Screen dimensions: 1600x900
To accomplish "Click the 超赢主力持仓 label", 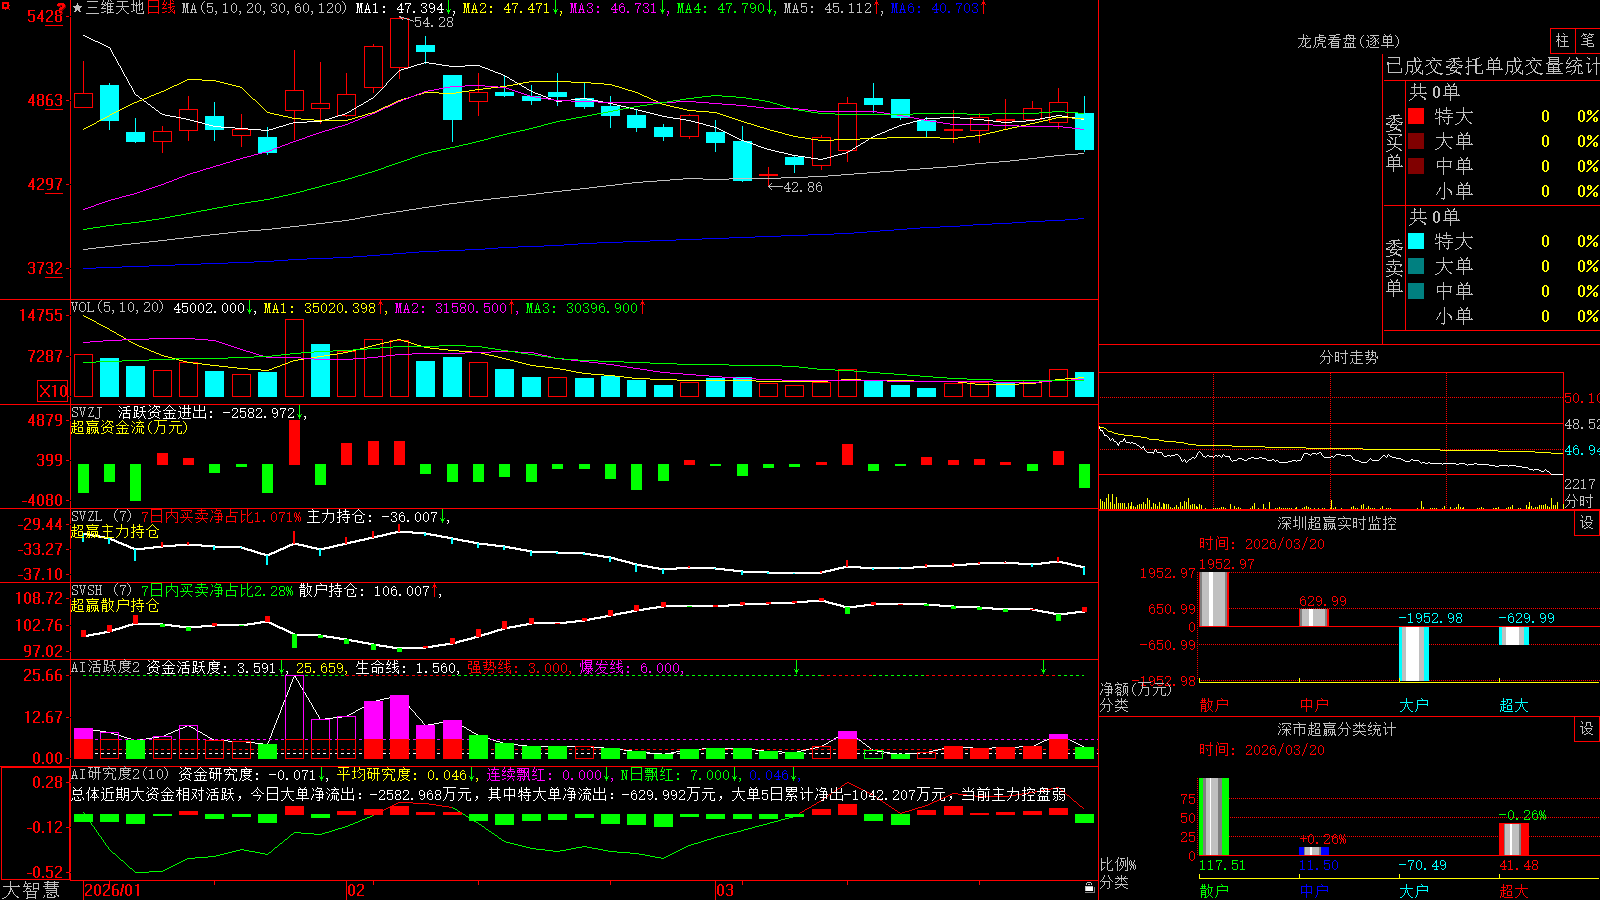I will [115, 531].
